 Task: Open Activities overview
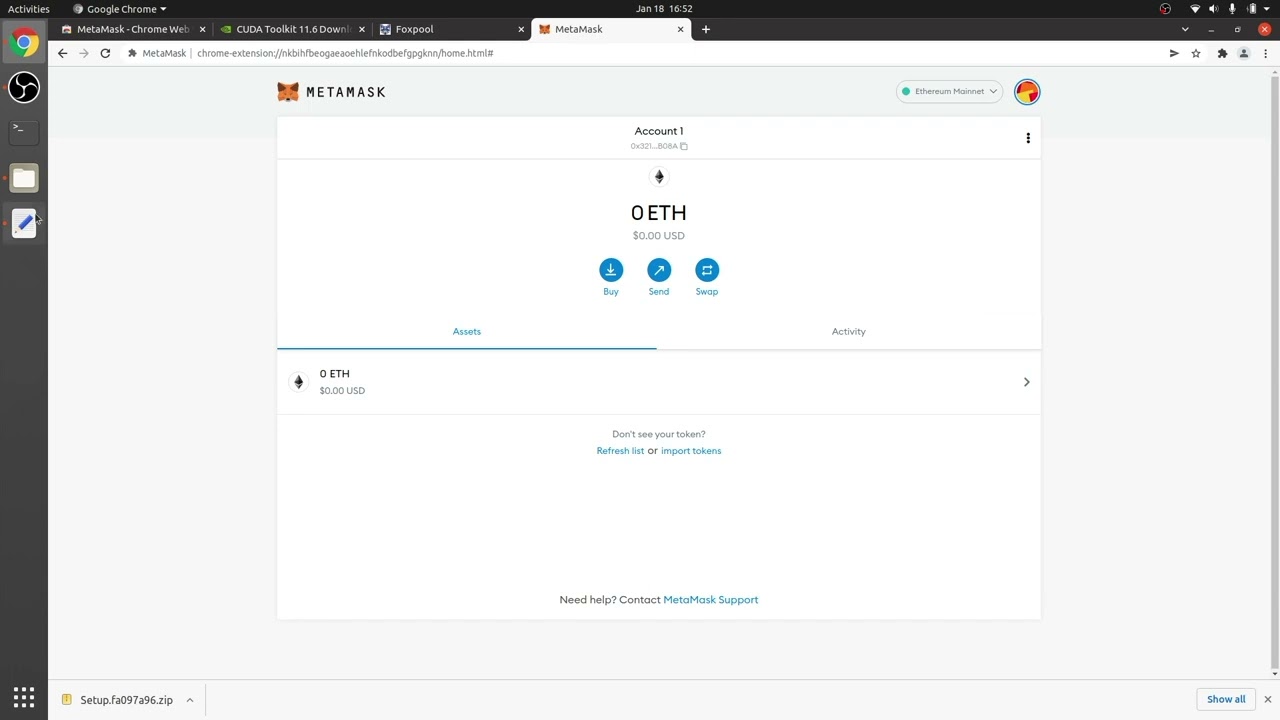(29, 9)
